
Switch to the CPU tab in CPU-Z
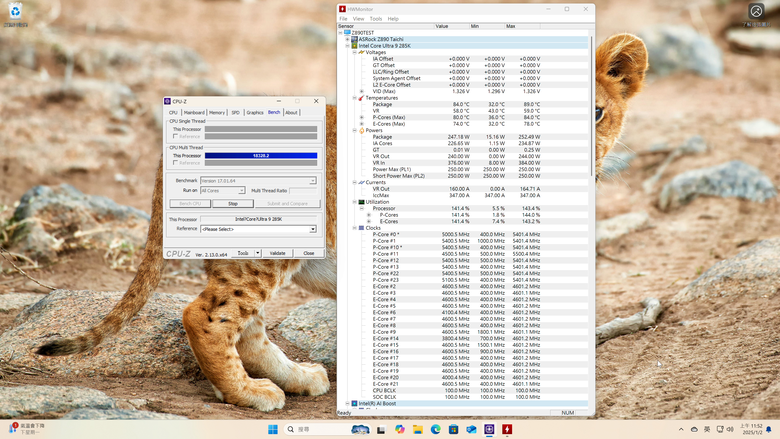point(173,112)
